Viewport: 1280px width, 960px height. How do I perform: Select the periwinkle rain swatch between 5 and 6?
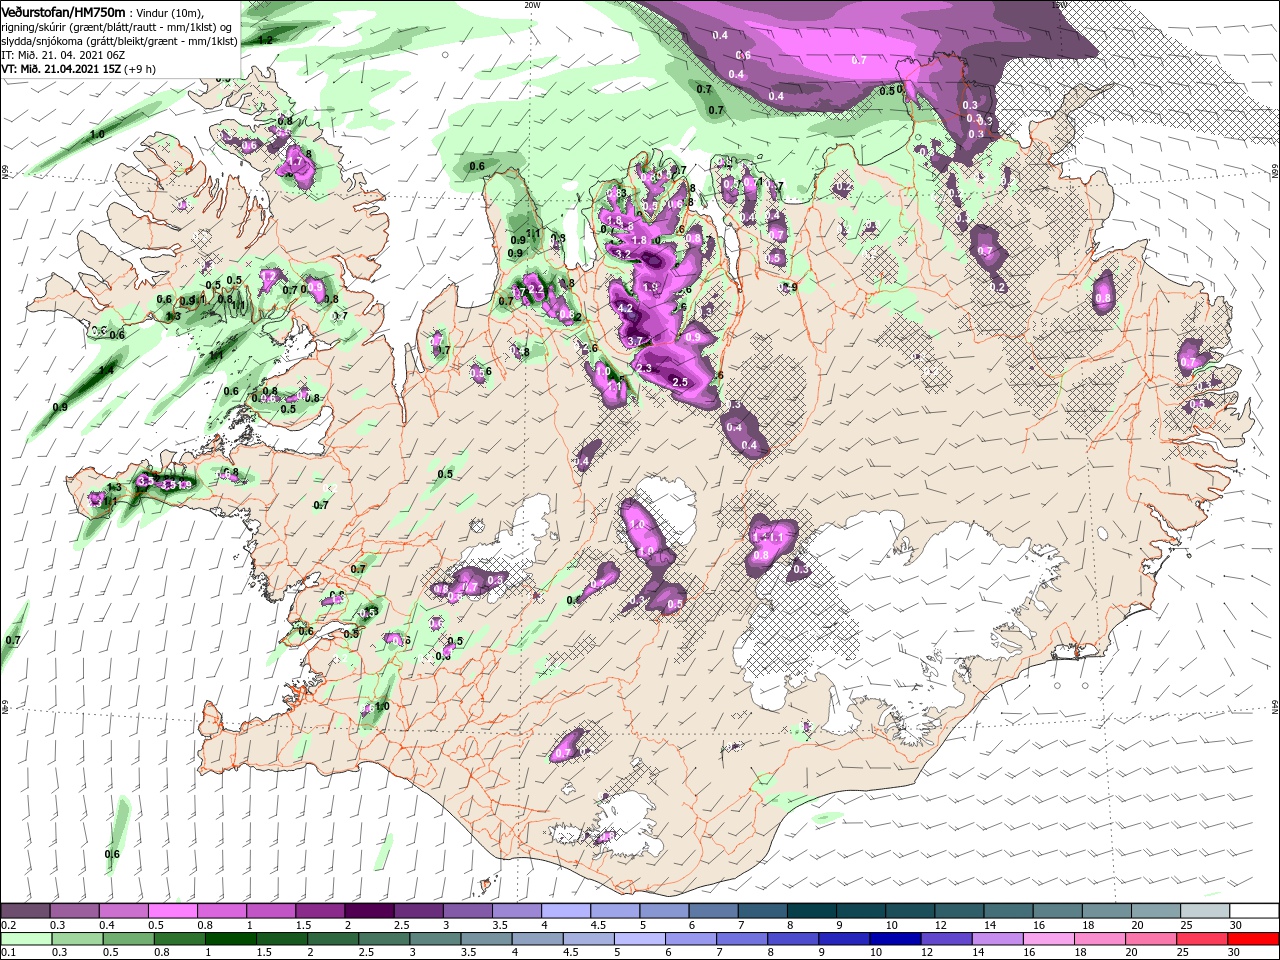coord(640,938)
